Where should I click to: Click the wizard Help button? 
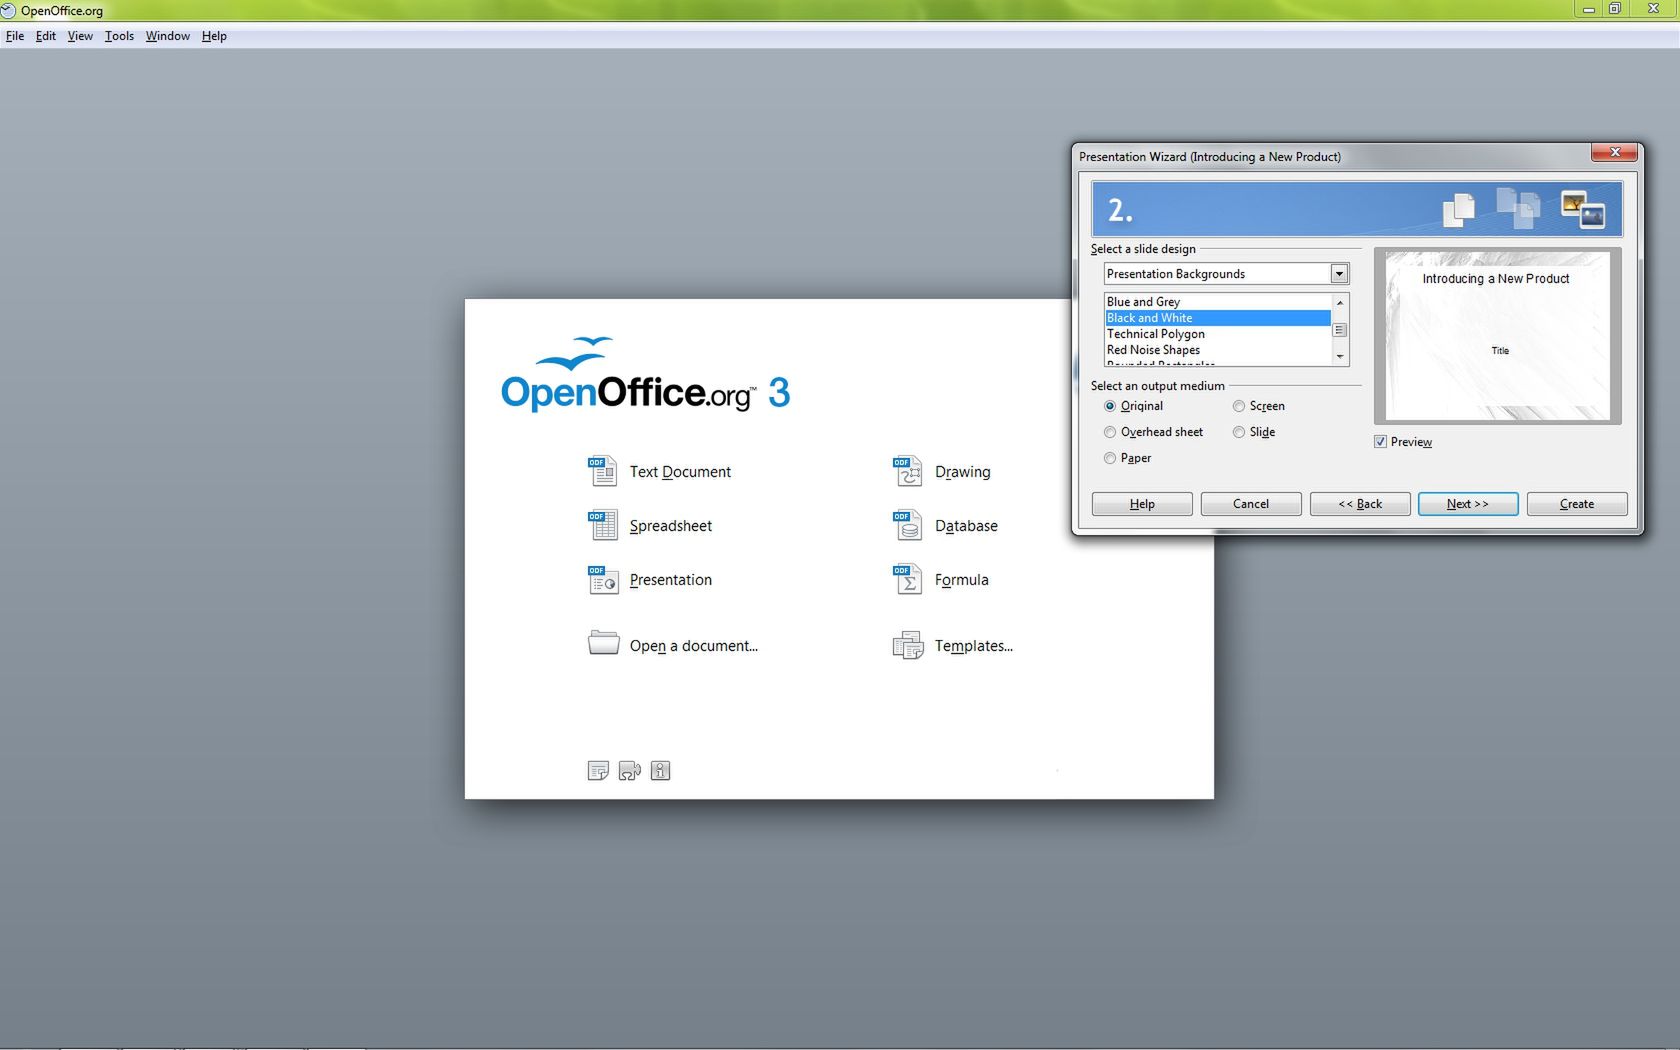1142,504
